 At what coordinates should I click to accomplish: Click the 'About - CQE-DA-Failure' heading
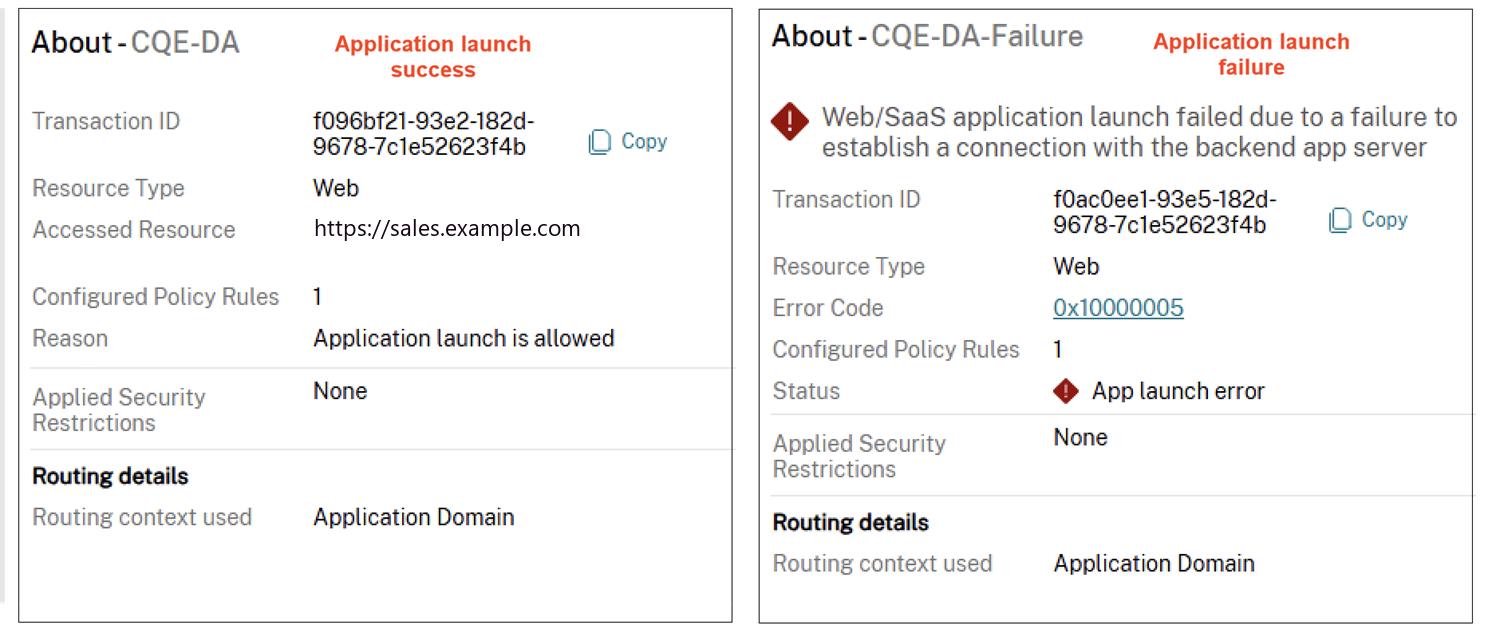click(x=927, y=37)
